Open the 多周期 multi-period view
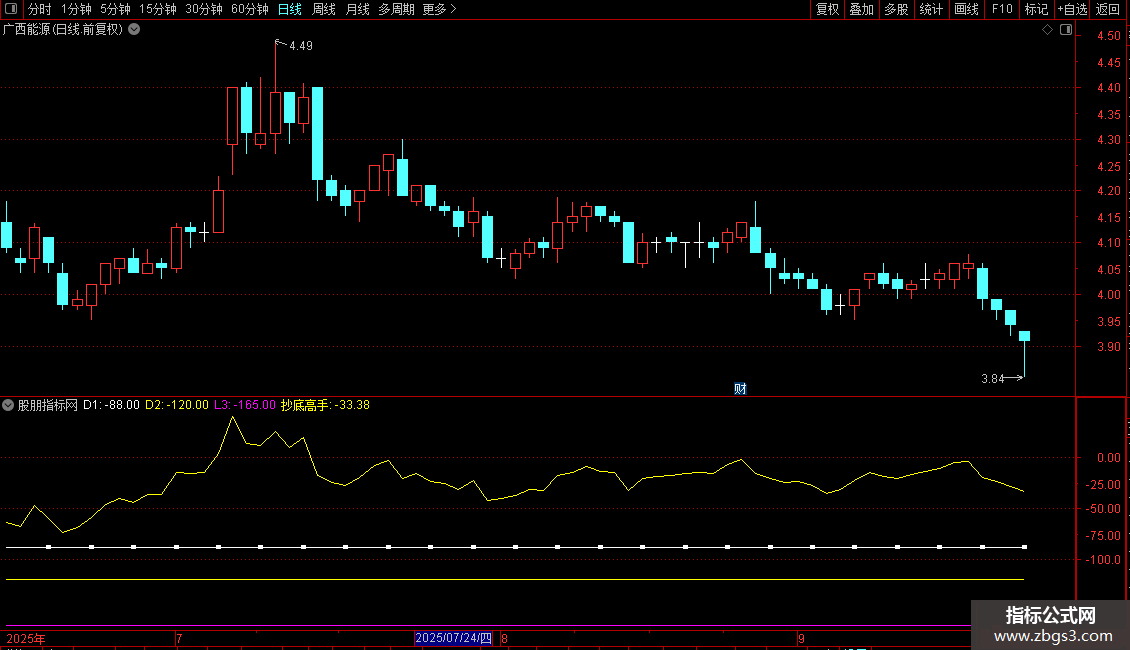The image size is (1130, 650). [396, 9]
